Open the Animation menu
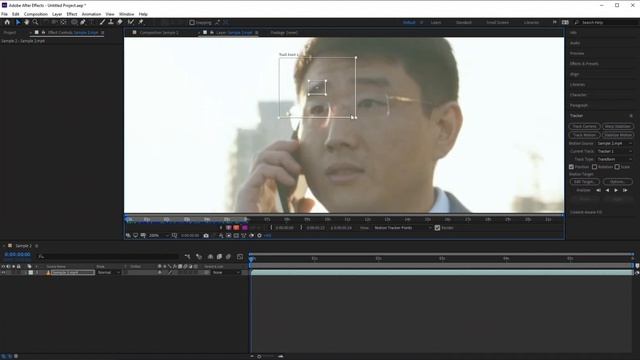This screenshot has width=640, height=360. pos(91,14)
